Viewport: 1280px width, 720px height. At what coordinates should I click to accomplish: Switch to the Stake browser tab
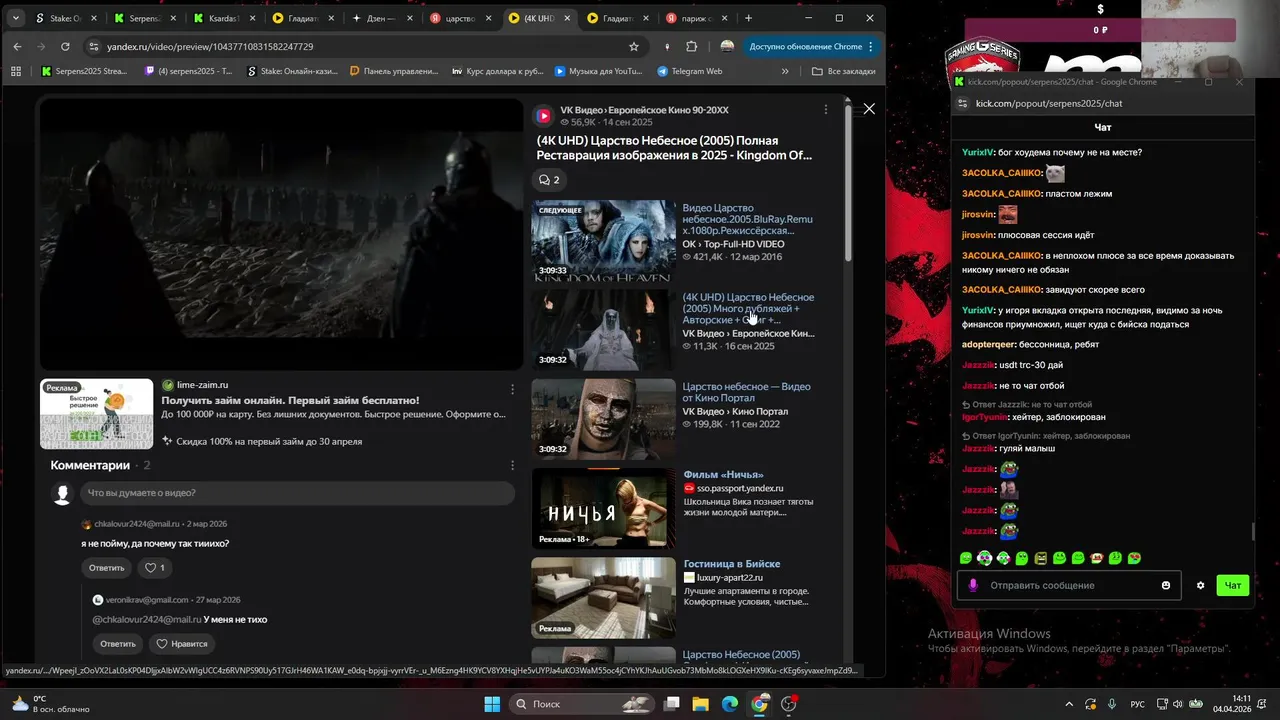[66, 18]
